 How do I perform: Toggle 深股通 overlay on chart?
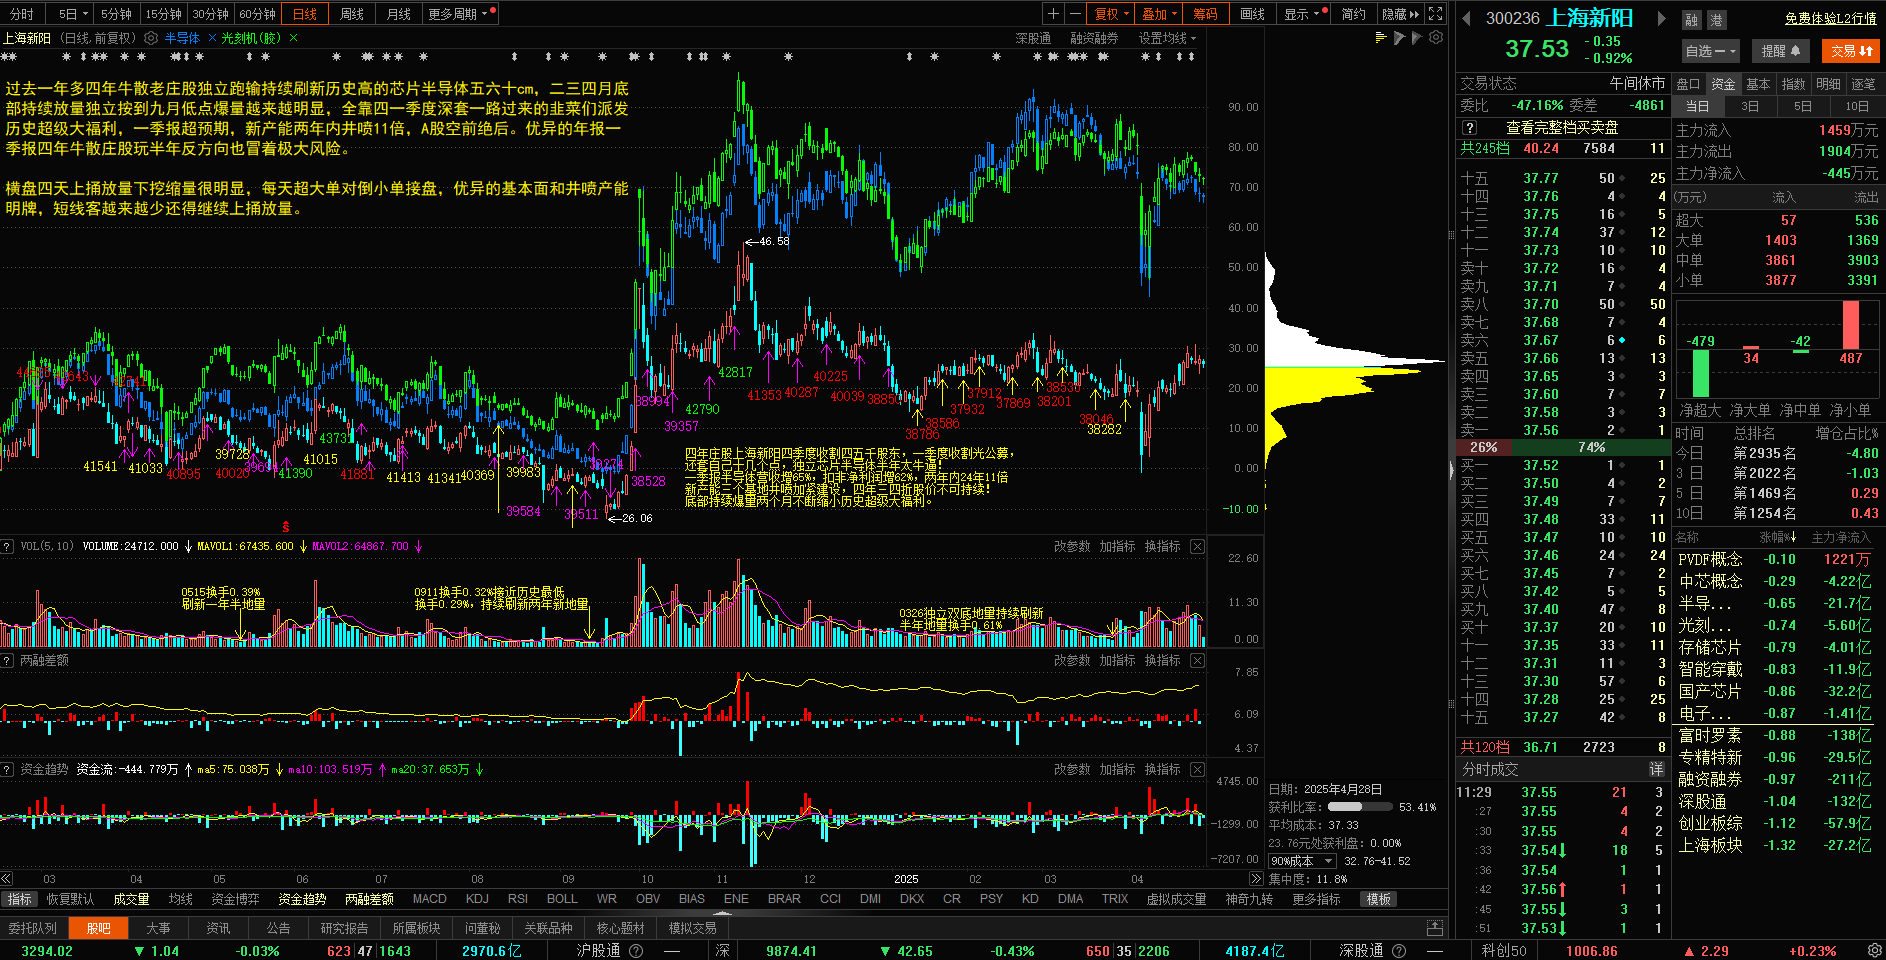point(1033,38)
